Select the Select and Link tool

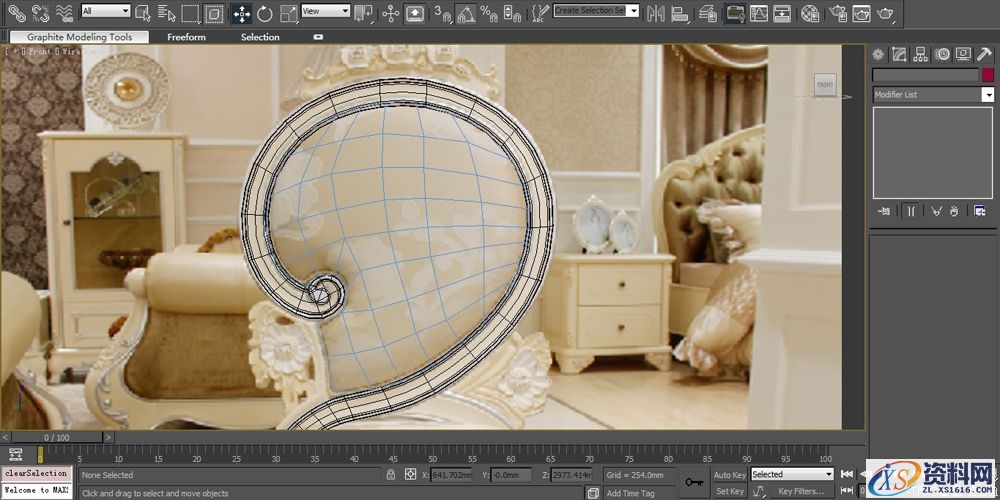[x=16, y=12]
